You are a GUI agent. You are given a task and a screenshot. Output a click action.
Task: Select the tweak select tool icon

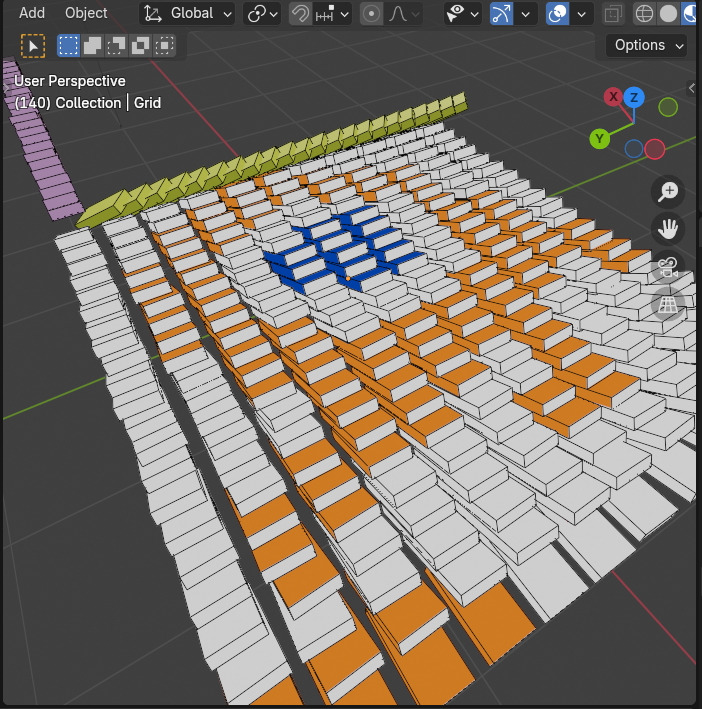[x=33, y=46]
